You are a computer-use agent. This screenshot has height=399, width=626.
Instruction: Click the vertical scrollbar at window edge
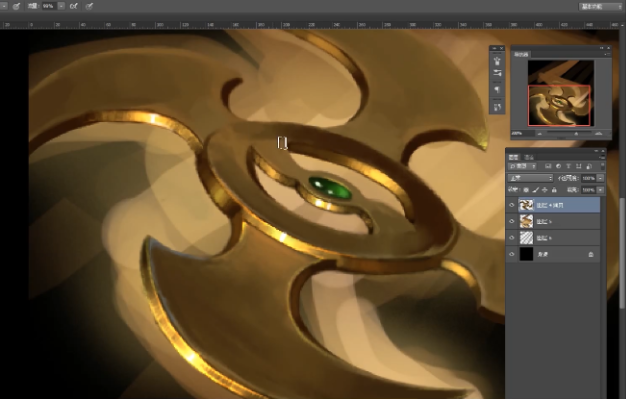pos(622,253)
